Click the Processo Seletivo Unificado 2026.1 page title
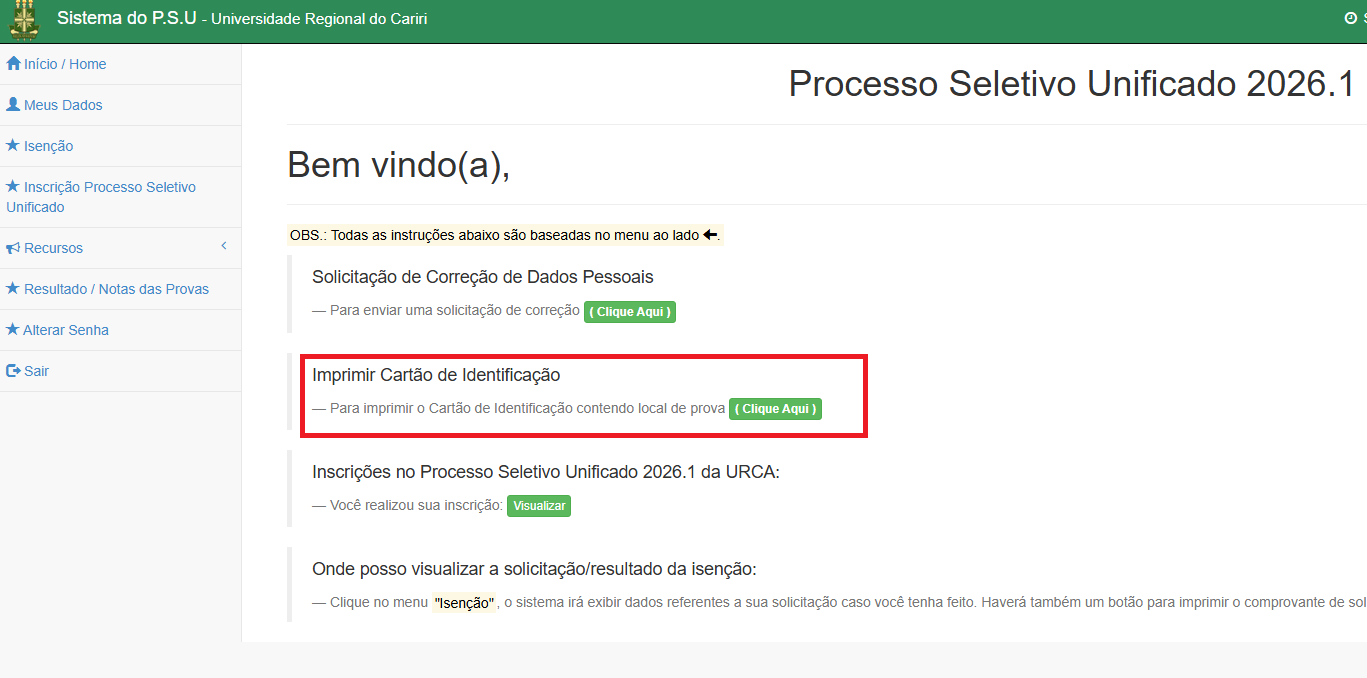Image resolution: width=1367 pixels, height=678 pixels. [x=1070, y=84]
